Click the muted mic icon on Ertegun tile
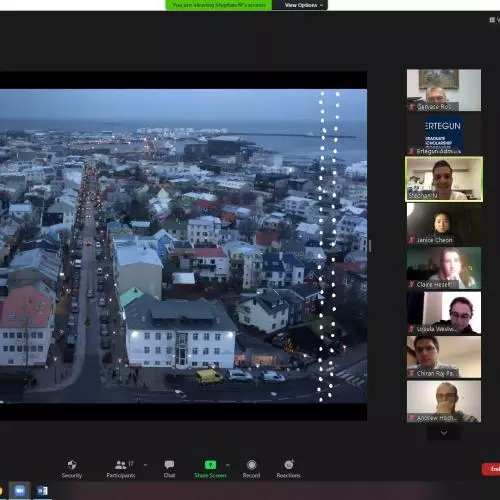Viewport: 500px width, 500px height. point(412,151)
